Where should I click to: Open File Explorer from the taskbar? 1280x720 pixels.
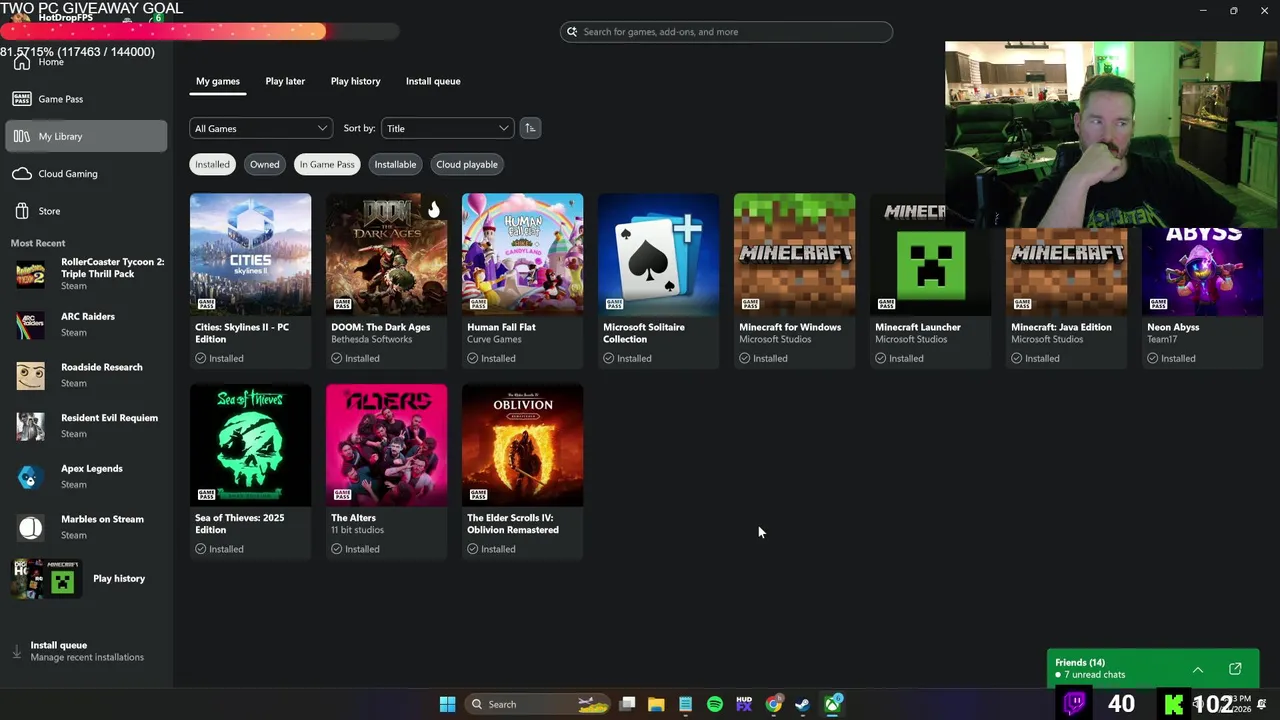tap(656, 704)
